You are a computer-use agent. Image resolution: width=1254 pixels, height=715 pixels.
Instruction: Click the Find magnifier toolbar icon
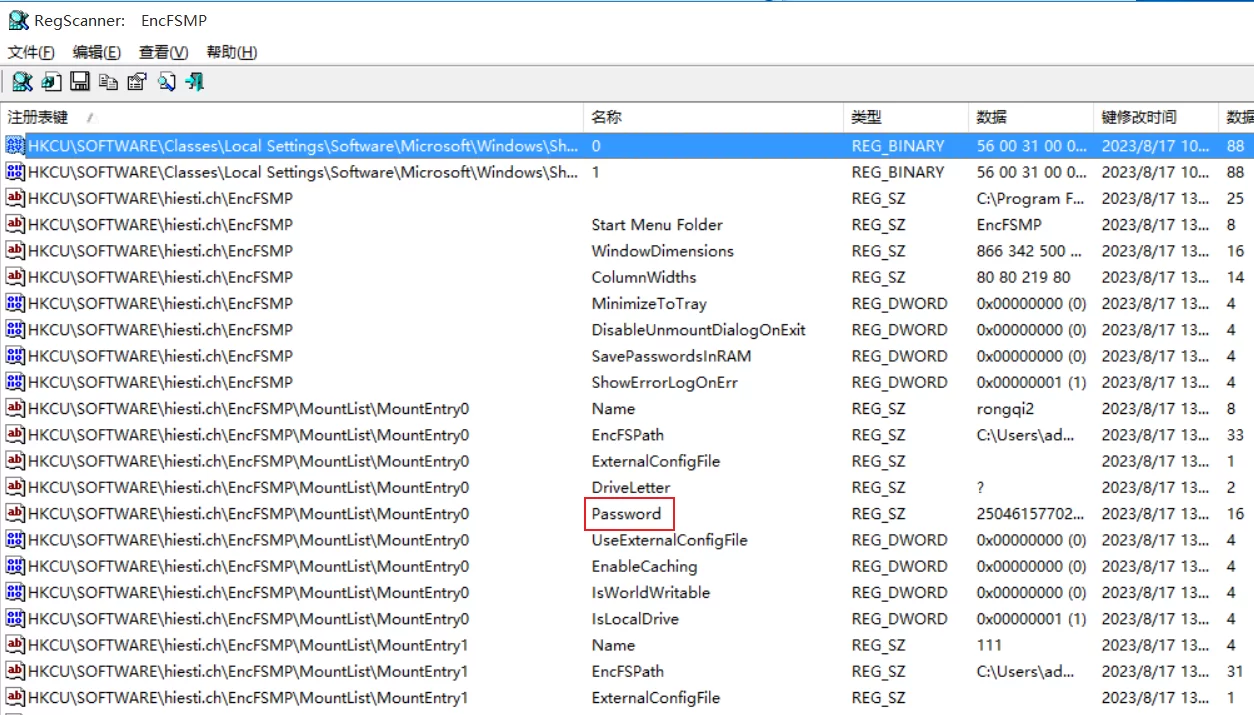point(166,82)
